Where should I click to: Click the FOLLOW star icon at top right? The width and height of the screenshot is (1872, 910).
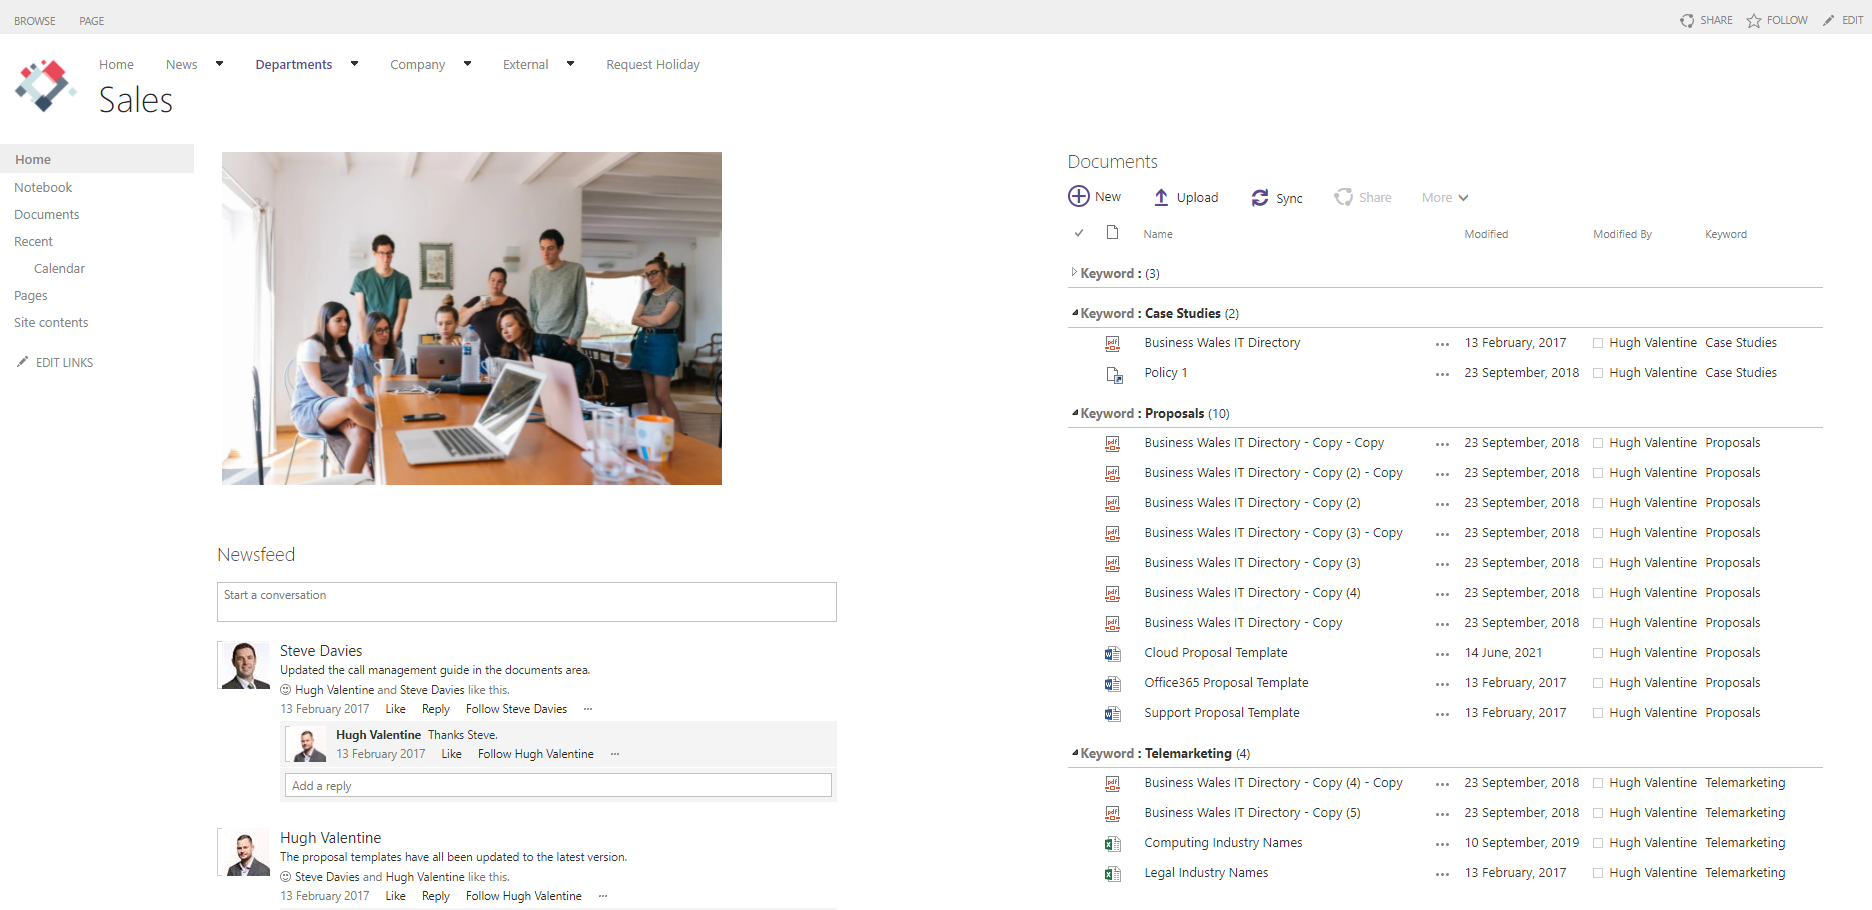1753,20
